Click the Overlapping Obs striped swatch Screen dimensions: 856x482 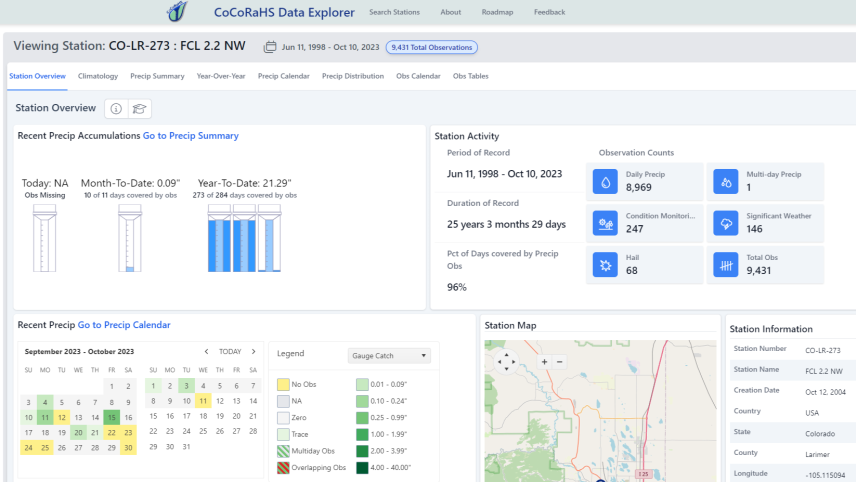click(283, 468)
